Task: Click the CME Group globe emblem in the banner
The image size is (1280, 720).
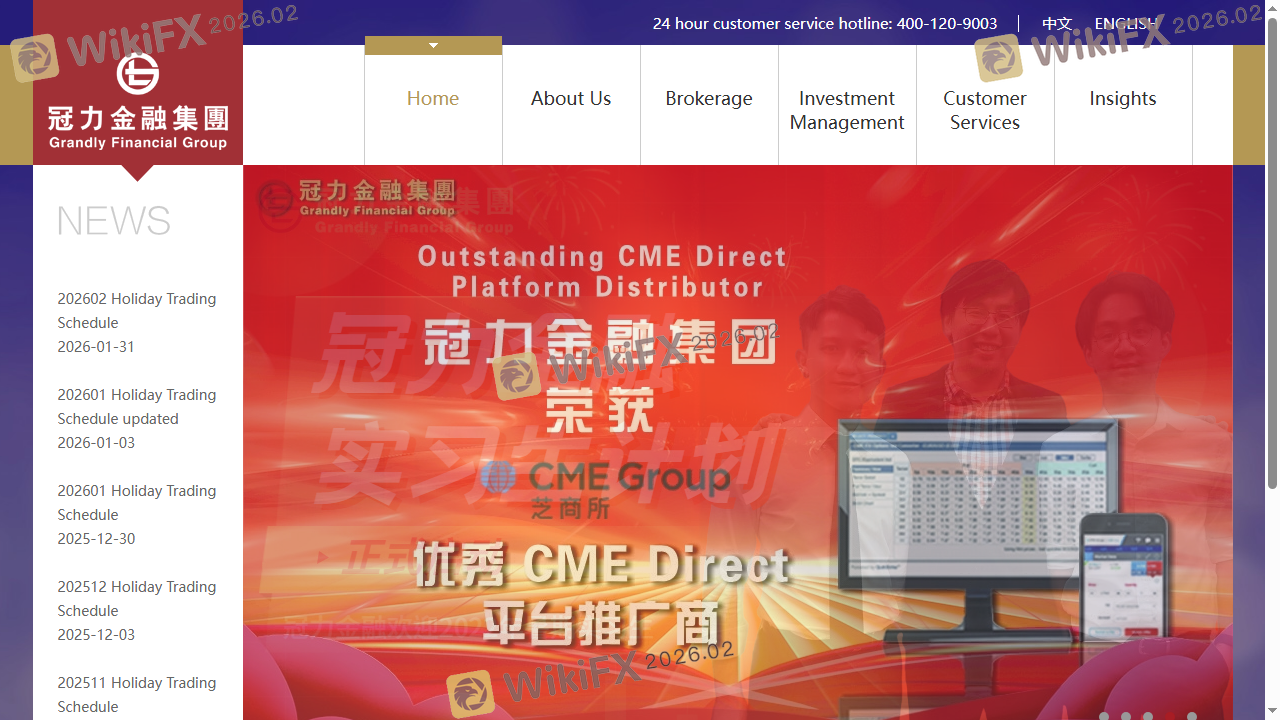Action: click(497, 478)
